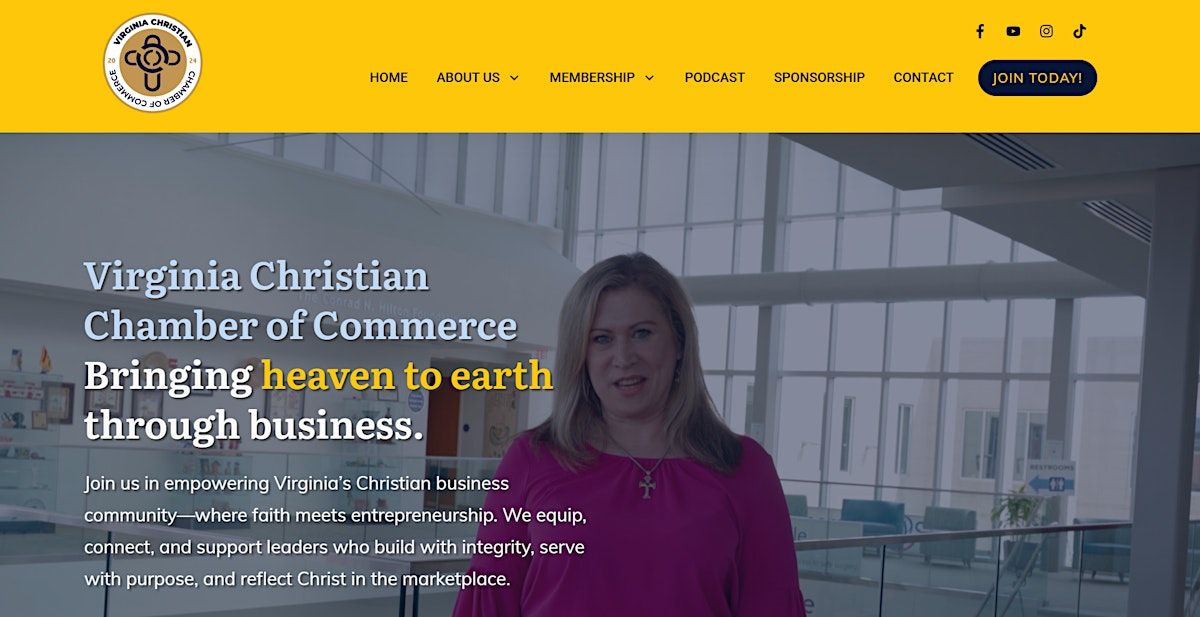The width and height of the screenshot is (1200, 617).
Task: Expand the Membership chevron arrow
Action: coord(649,78)
